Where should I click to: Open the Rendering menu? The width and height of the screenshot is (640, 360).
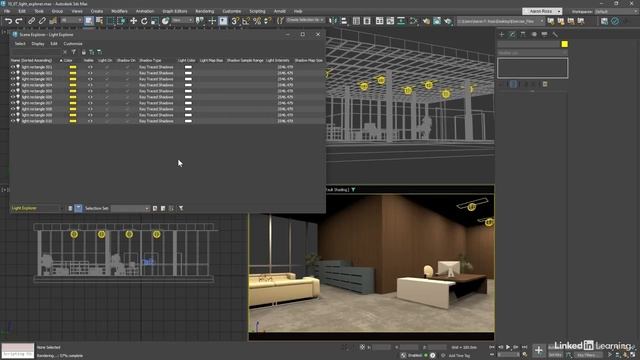(x=204, y=11)
